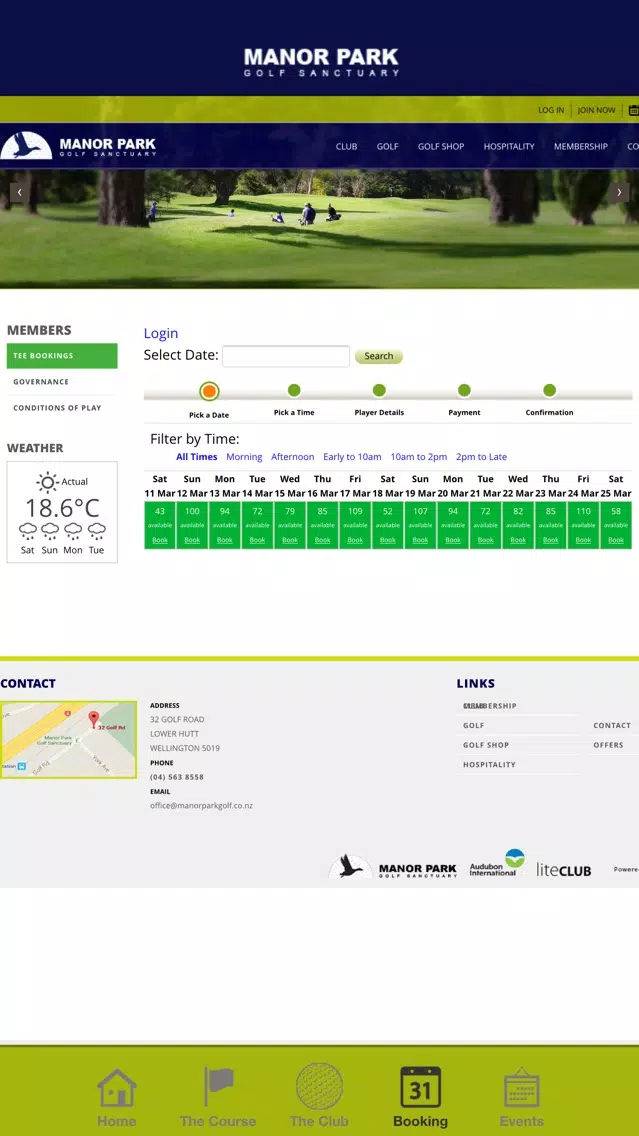Book Sun 12 Mar with 100 available

click(x=192, y=540)
